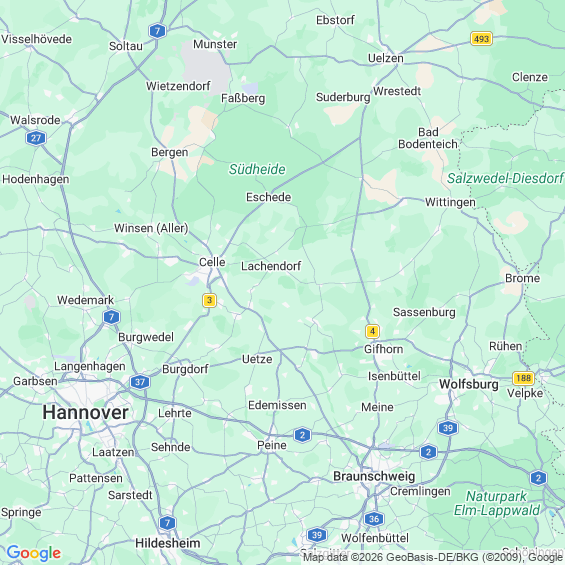Image resolution: width=565 pixels, height=565 pixels.
Task: Click the Südheide nature park label
Action: 257,169
